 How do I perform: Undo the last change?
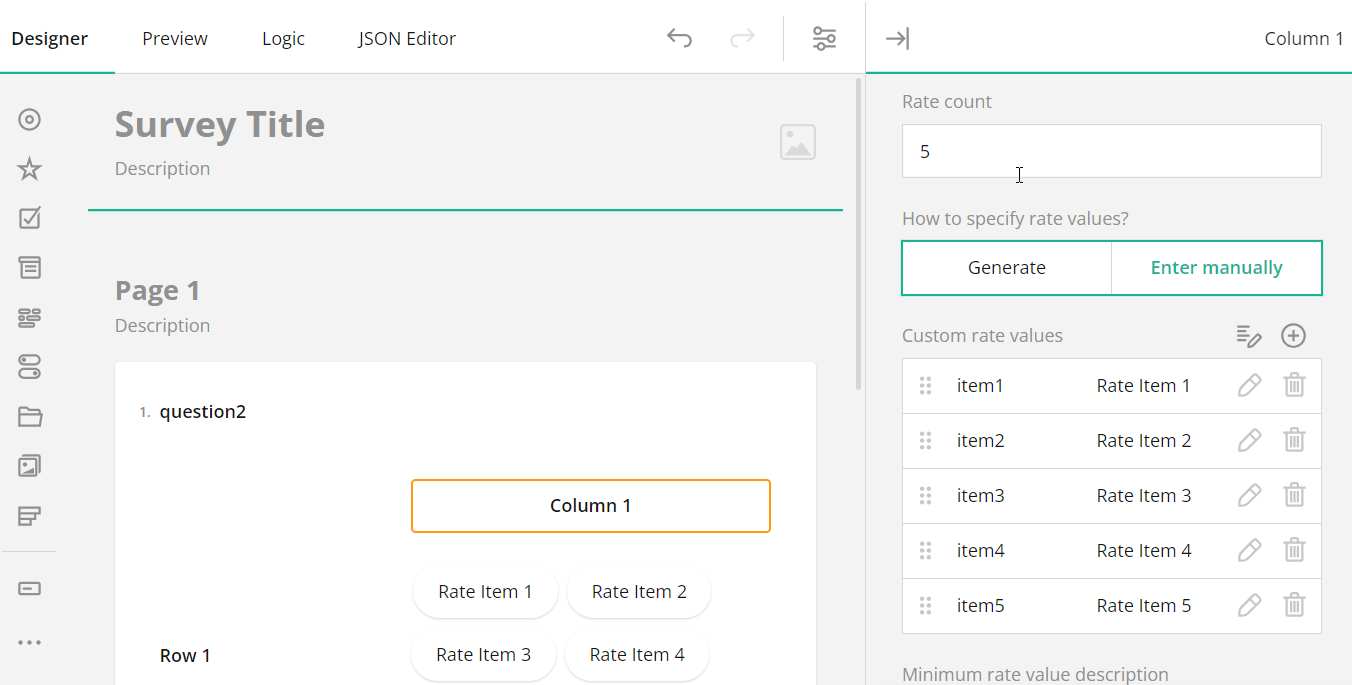click(x=679, y=38)
